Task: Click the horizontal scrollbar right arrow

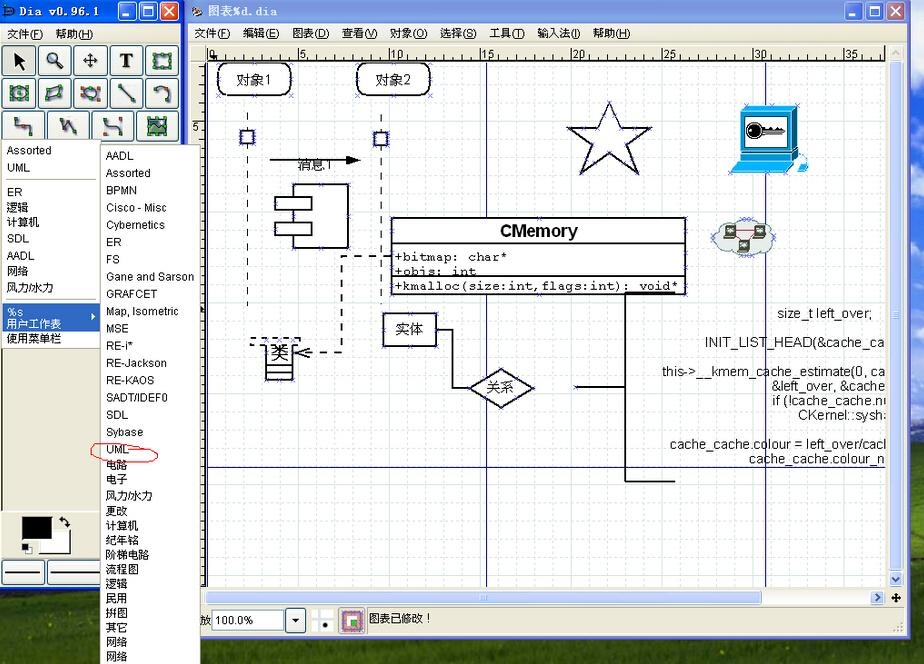Action: click(x=877, y=598)
